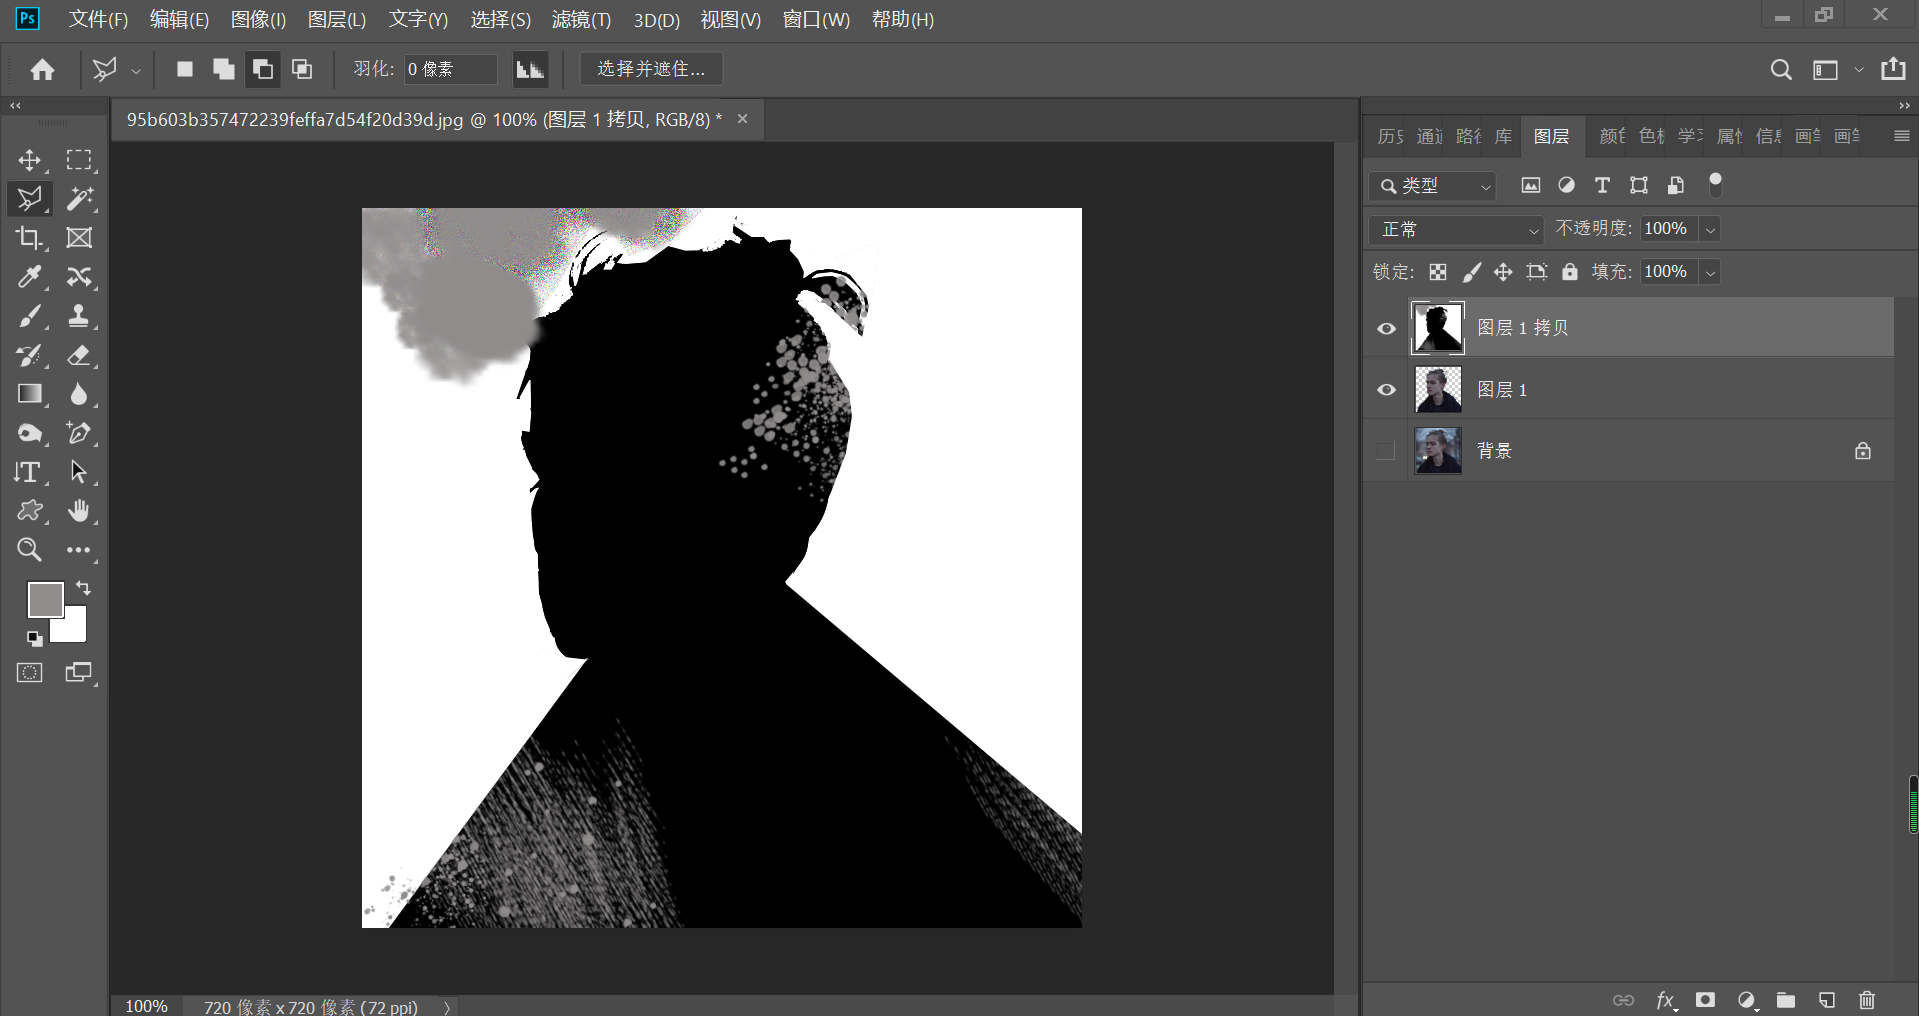Select the Frame tool

click(x=79, y=238)
